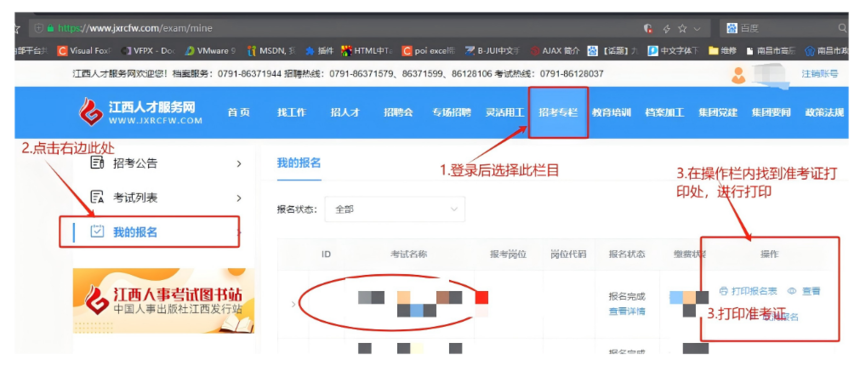Viewport: 860px width, 383px height.
Task: Open the 集团要闻 navigation item
Action: [771, 112]
